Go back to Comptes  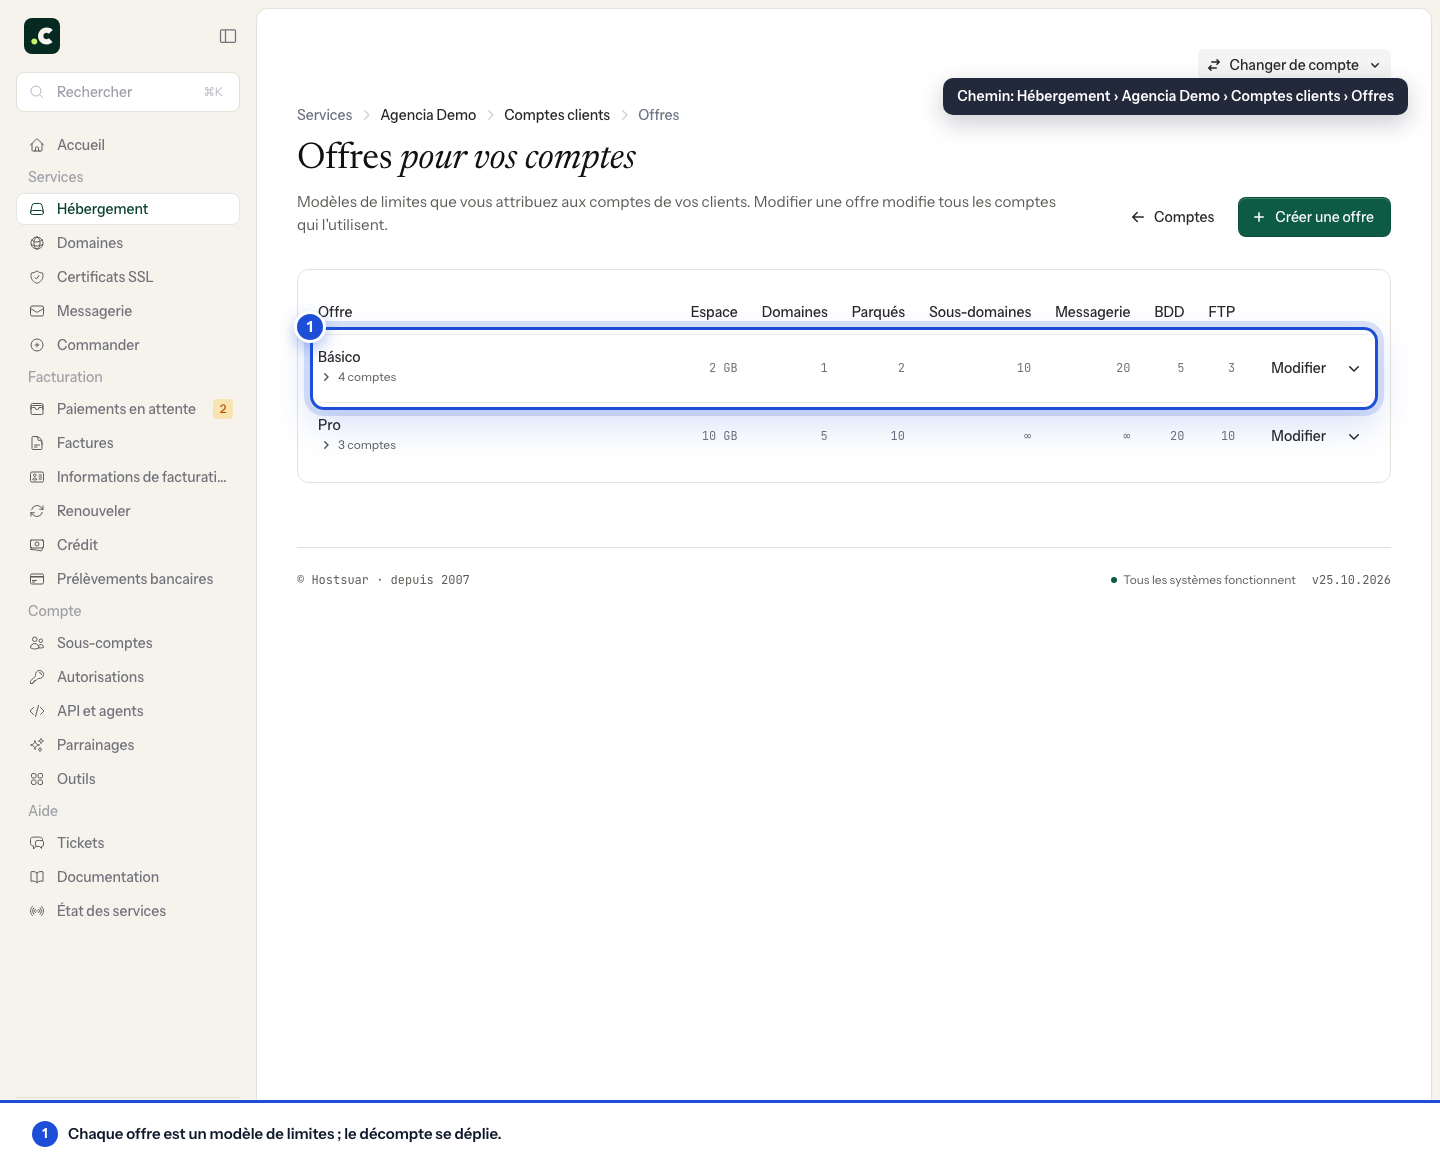[x=1172, y=217]
